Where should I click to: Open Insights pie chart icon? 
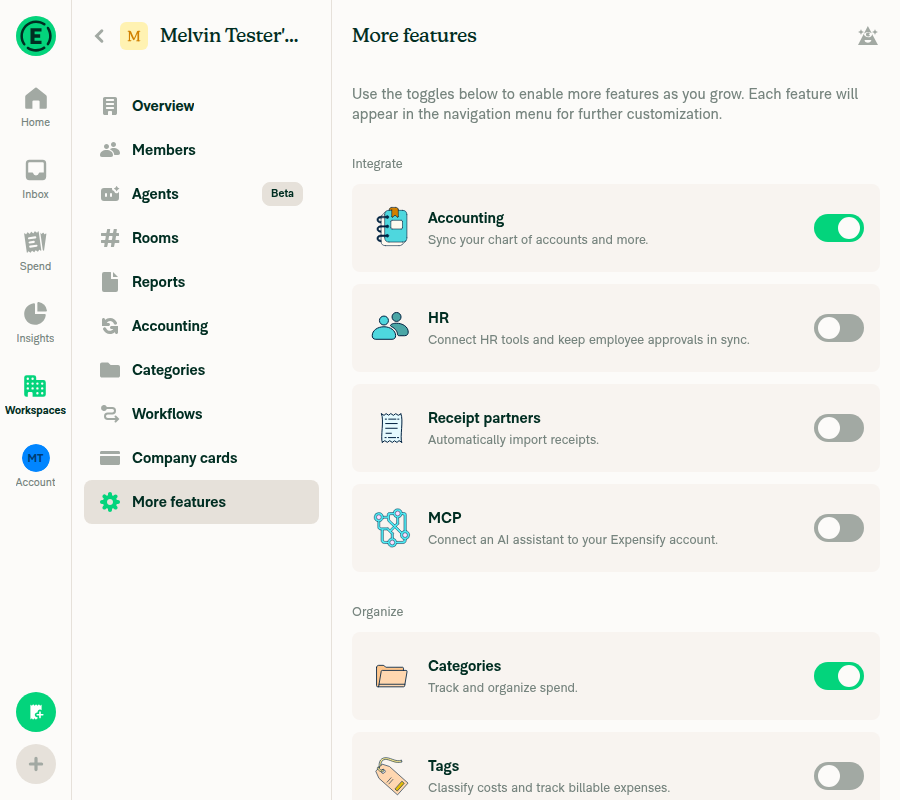click(36, 314)
